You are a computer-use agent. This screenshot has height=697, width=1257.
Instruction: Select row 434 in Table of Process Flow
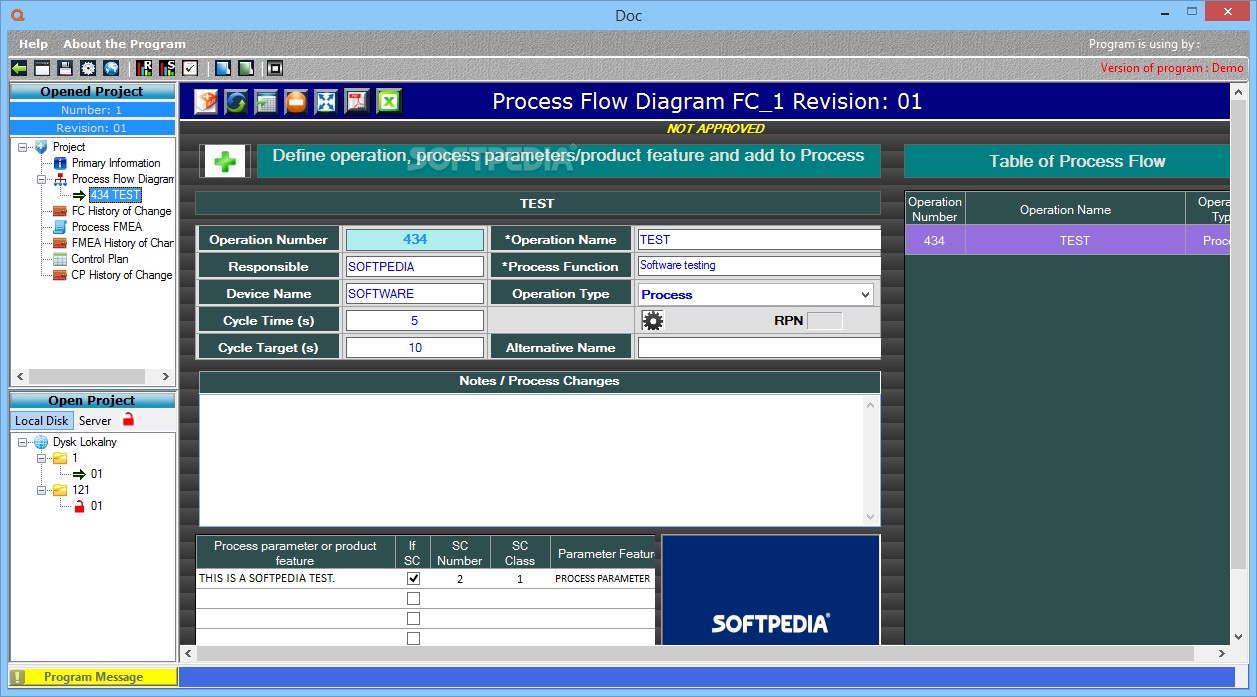1067,240
